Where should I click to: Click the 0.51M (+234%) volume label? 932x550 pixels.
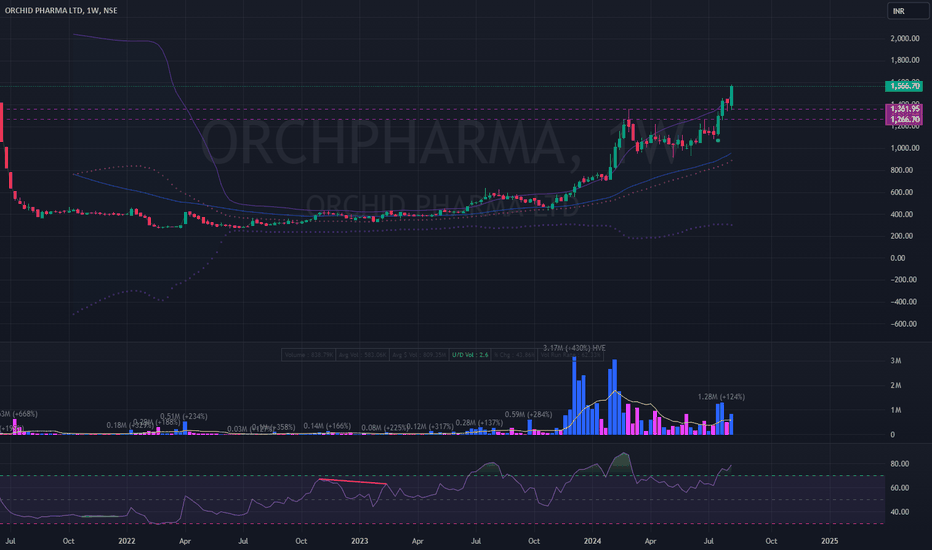pyautogui.click(x=184, y=416)
